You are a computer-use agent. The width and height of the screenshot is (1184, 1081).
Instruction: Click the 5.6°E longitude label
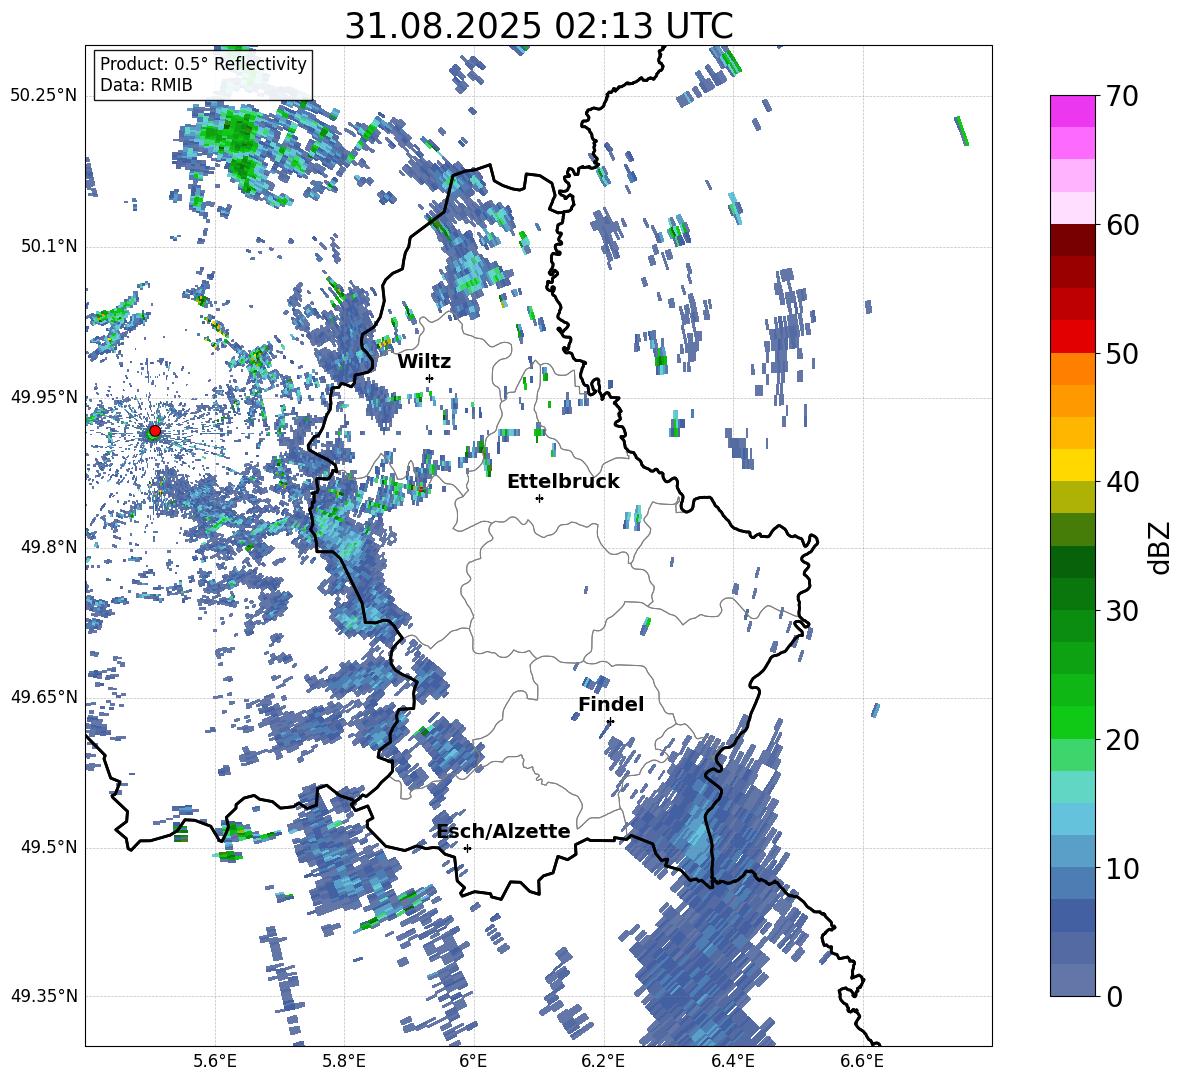215,1062
